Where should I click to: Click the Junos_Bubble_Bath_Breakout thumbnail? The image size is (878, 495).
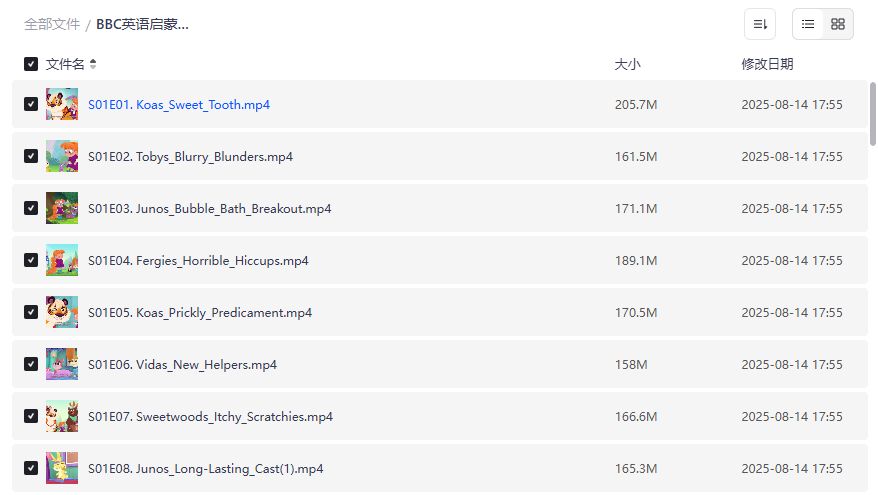pyautogui.click(x=62, y=208)
